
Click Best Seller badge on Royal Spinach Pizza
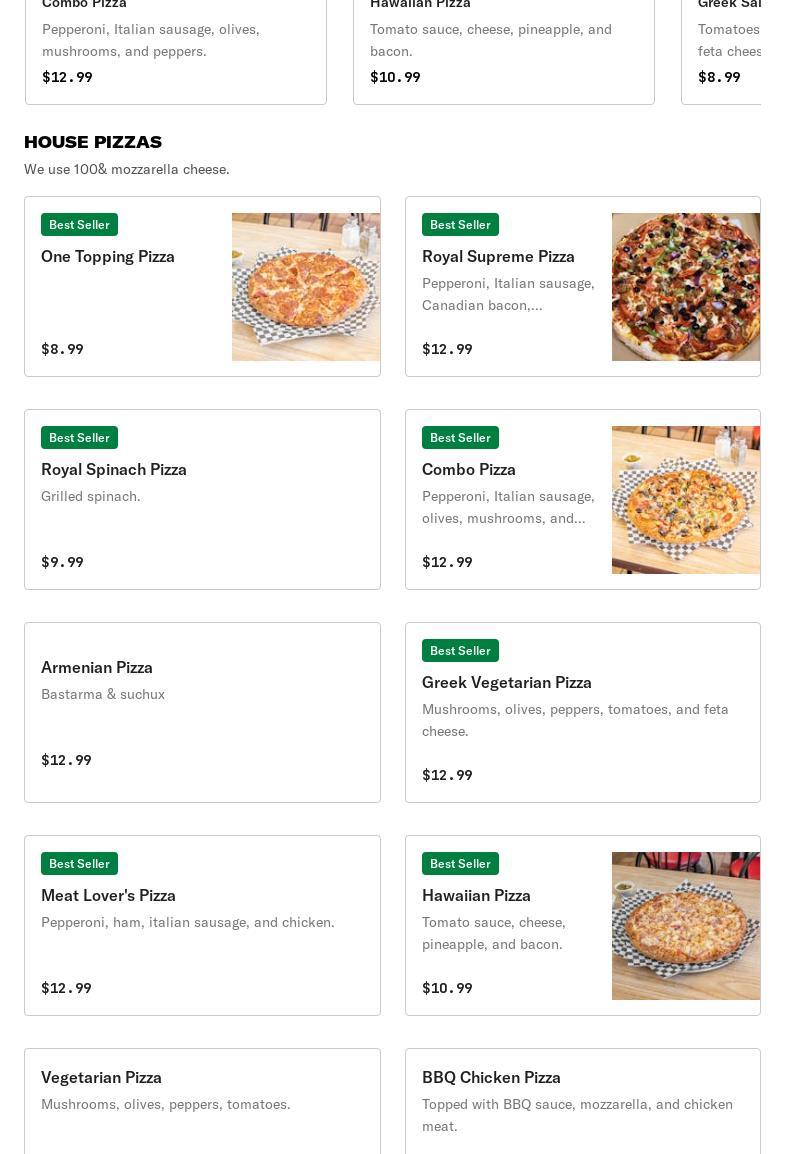(79, 438)
